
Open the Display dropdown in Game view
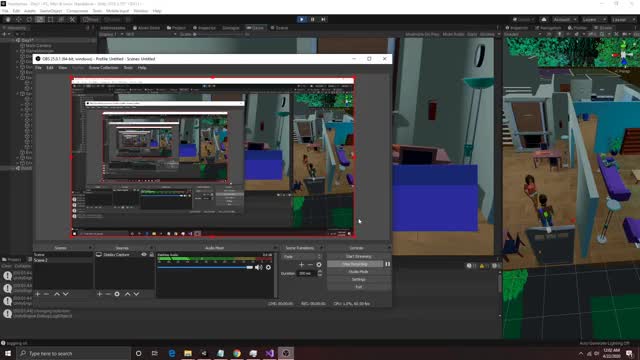coord(110,34)
